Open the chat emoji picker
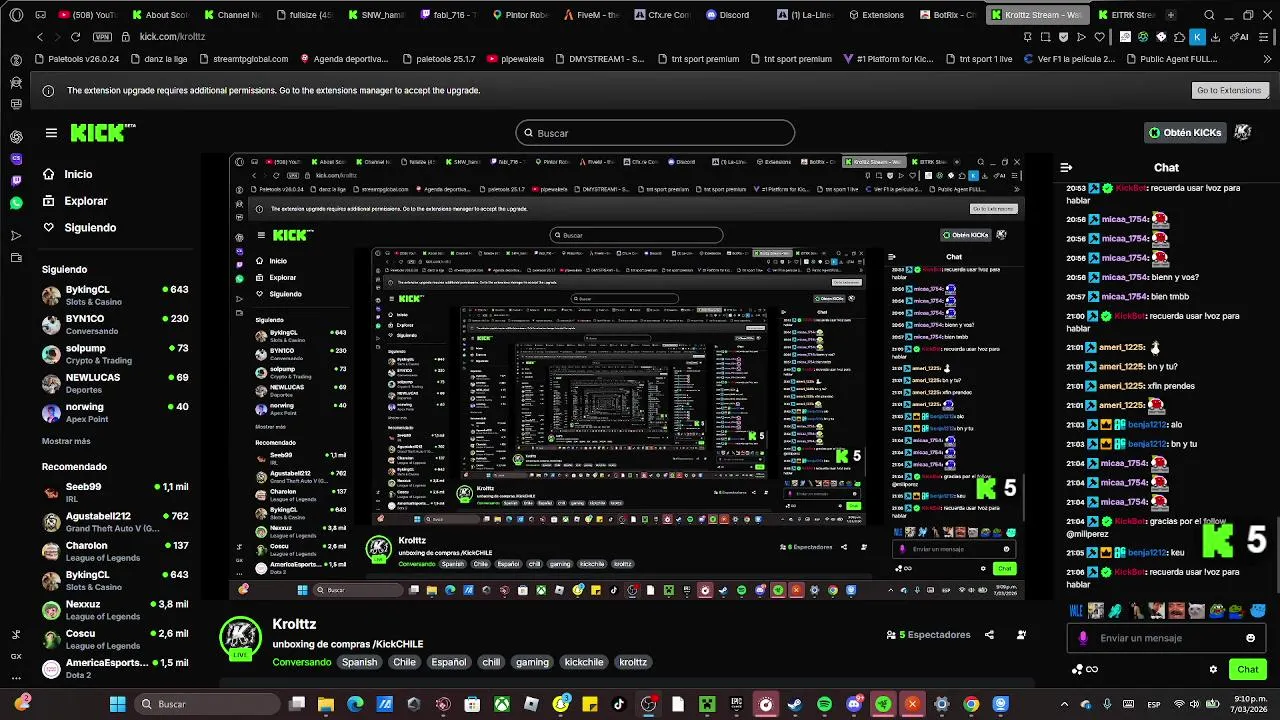1280x720 pixels. (x=1250, y=638)
